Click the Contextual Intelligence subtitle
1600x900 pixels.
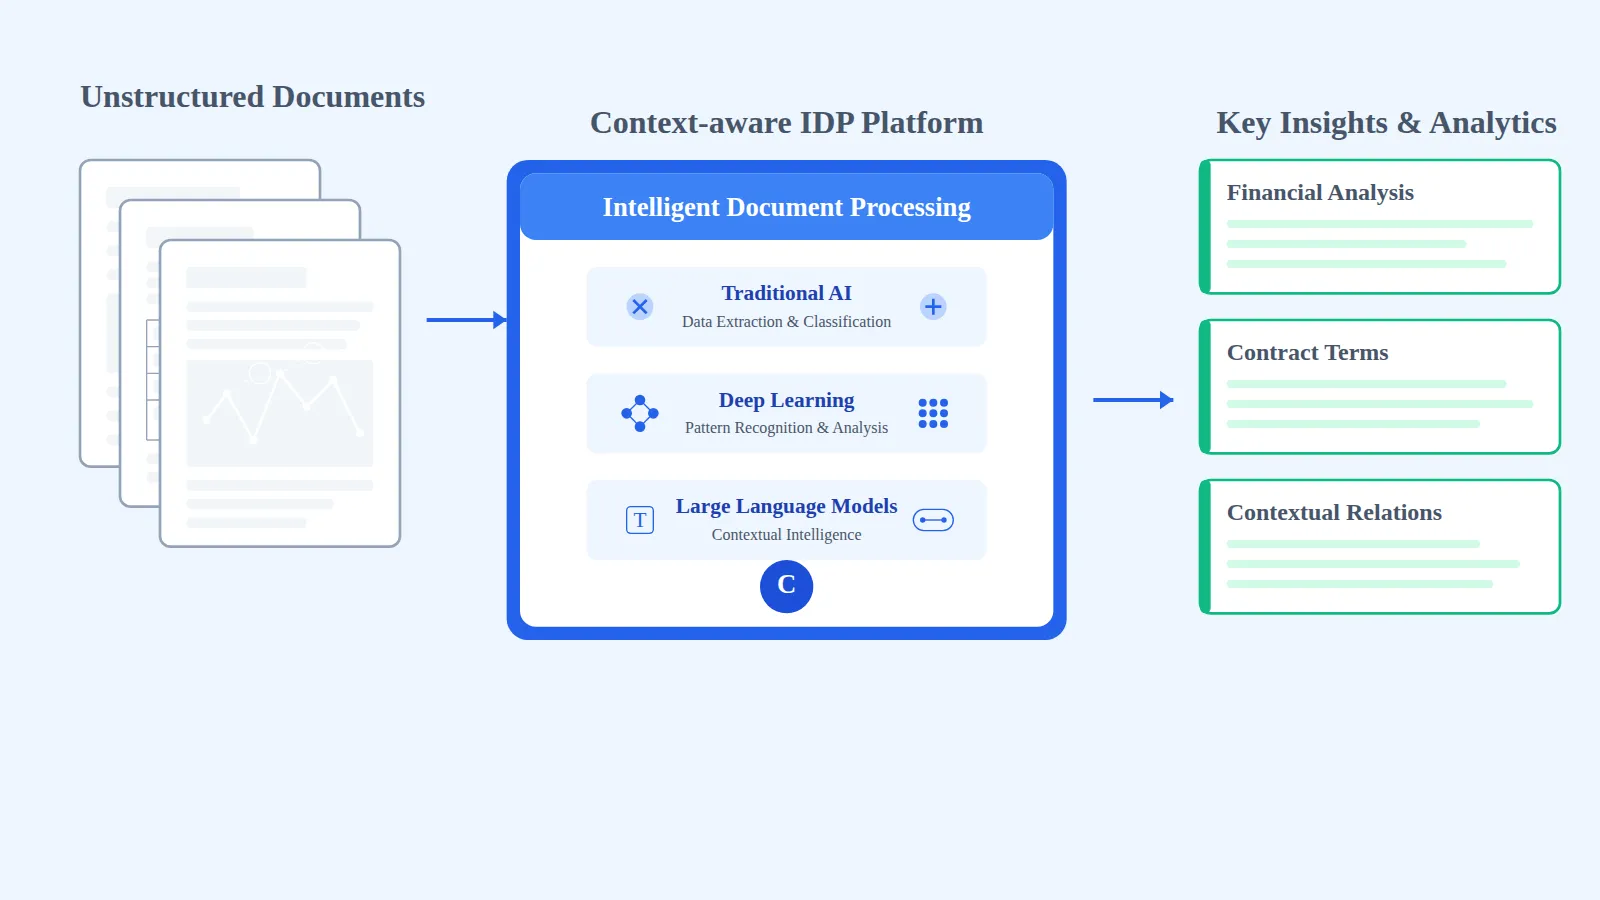click(786, 535)
